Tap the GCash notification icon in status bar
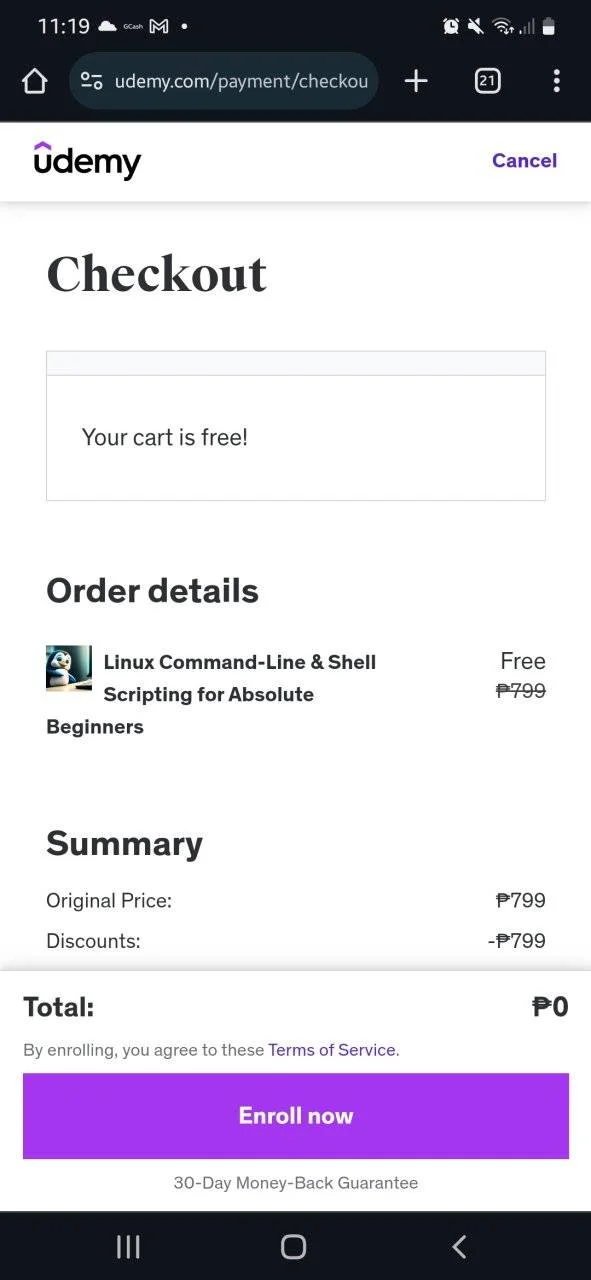The width and height of the screenshot is (591, 1280). click(x=132, y=26)
